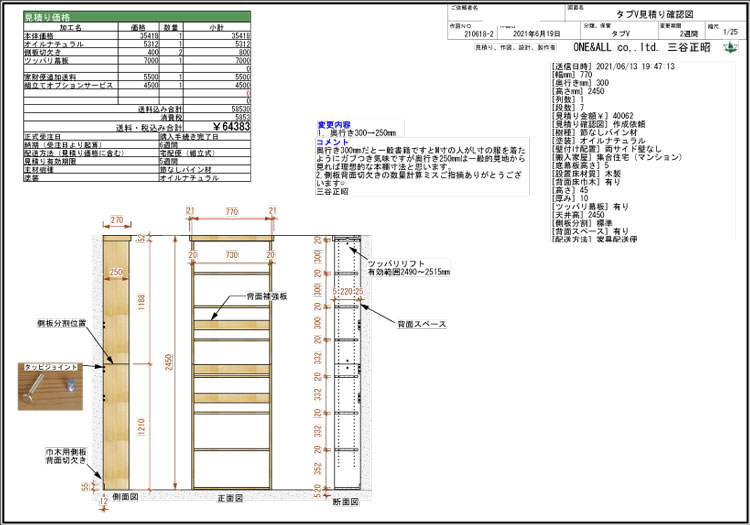Click the [高さmm] 2450 line
Image resolution: width=750 pixels, height=525 pixels.
pos(577,91)
